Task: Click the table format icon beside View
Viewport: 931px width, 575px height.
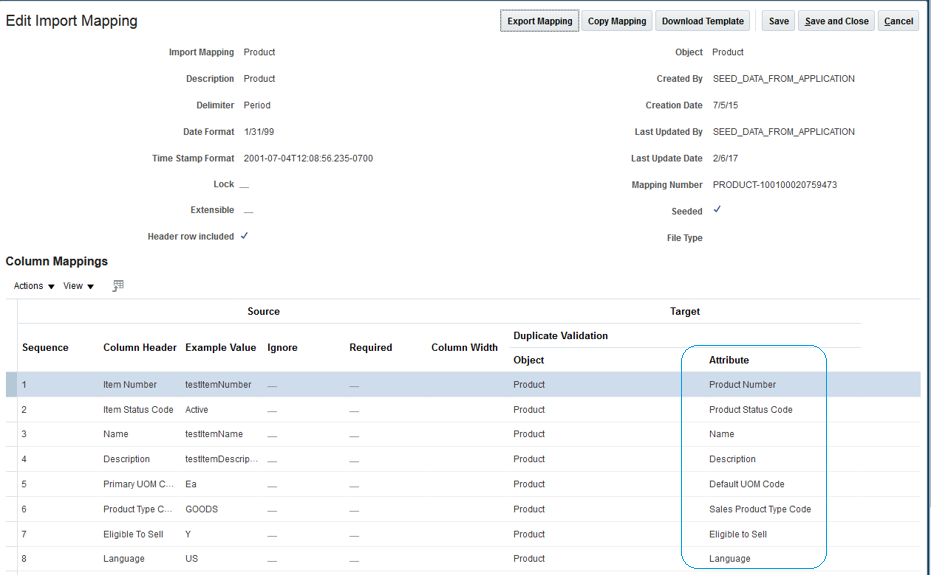Action: pos(118,286)
